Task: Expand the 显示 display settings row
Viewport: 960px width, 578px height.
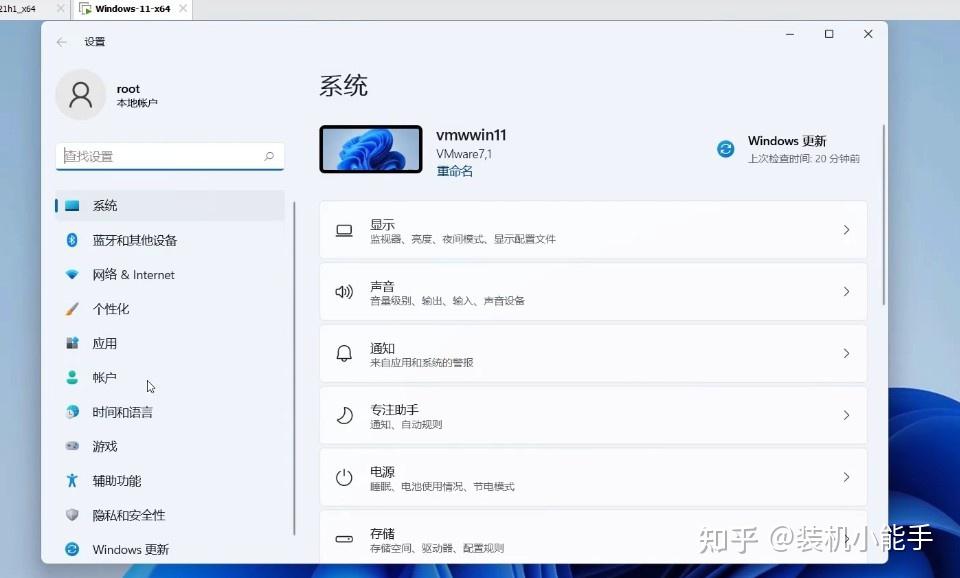Action: [x=591, y=230]
